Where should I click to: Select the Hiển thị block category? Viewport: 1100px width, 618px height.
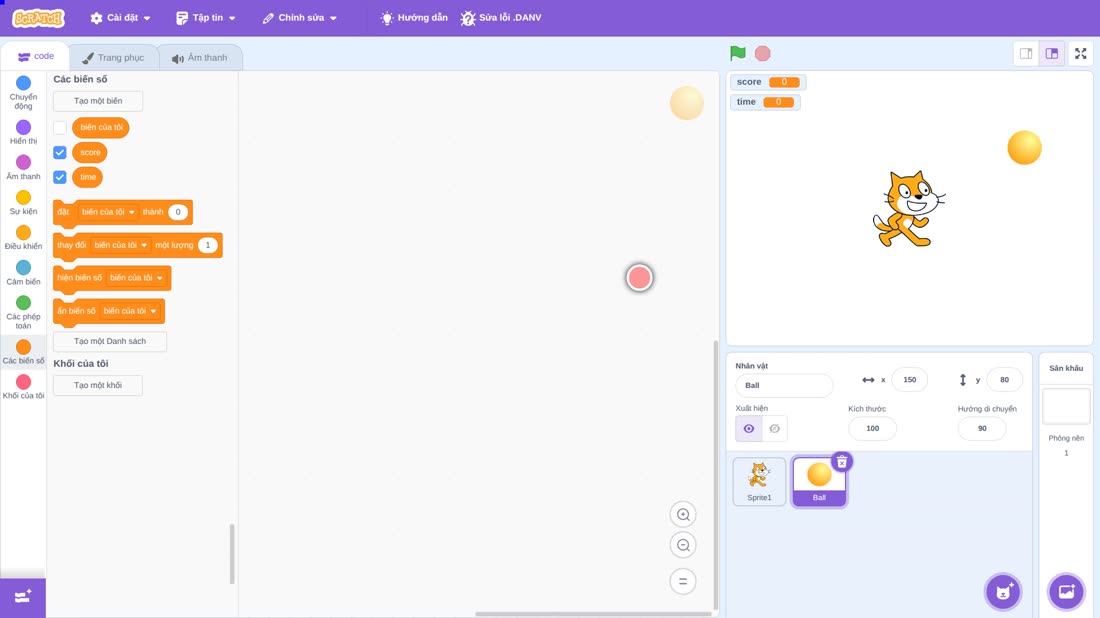(23, 132)
